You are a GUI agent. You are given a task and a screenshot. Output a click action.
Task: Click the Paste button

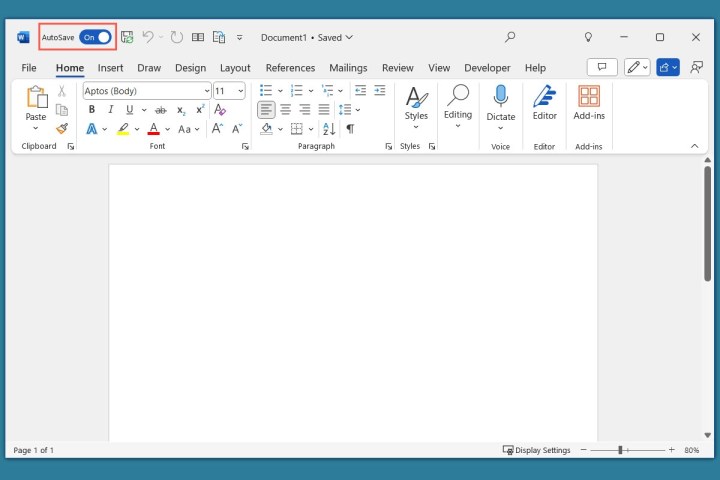(36, 97)
